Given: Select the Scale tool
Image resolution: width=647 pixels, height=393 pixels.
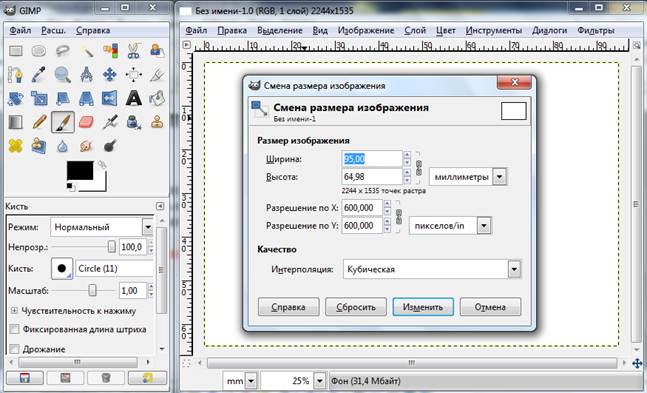Looking at the screenshot, I should coord(39,99).
